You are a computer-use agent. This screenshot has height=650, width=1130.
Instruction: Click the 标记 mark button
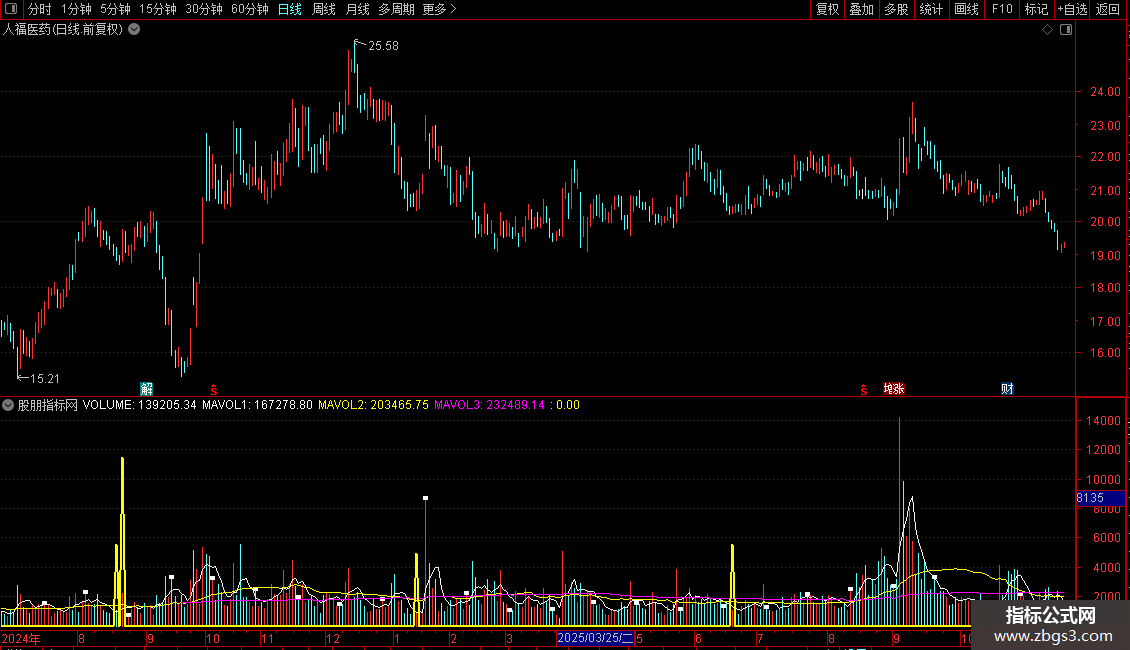tap(1036, 9)
